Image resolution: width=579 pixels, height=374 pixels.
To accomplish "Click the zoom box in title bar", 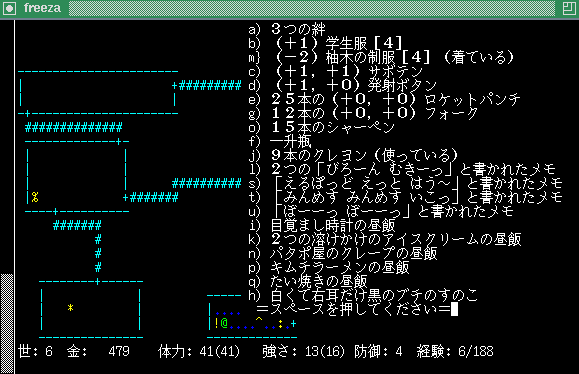I will point(569,8).
